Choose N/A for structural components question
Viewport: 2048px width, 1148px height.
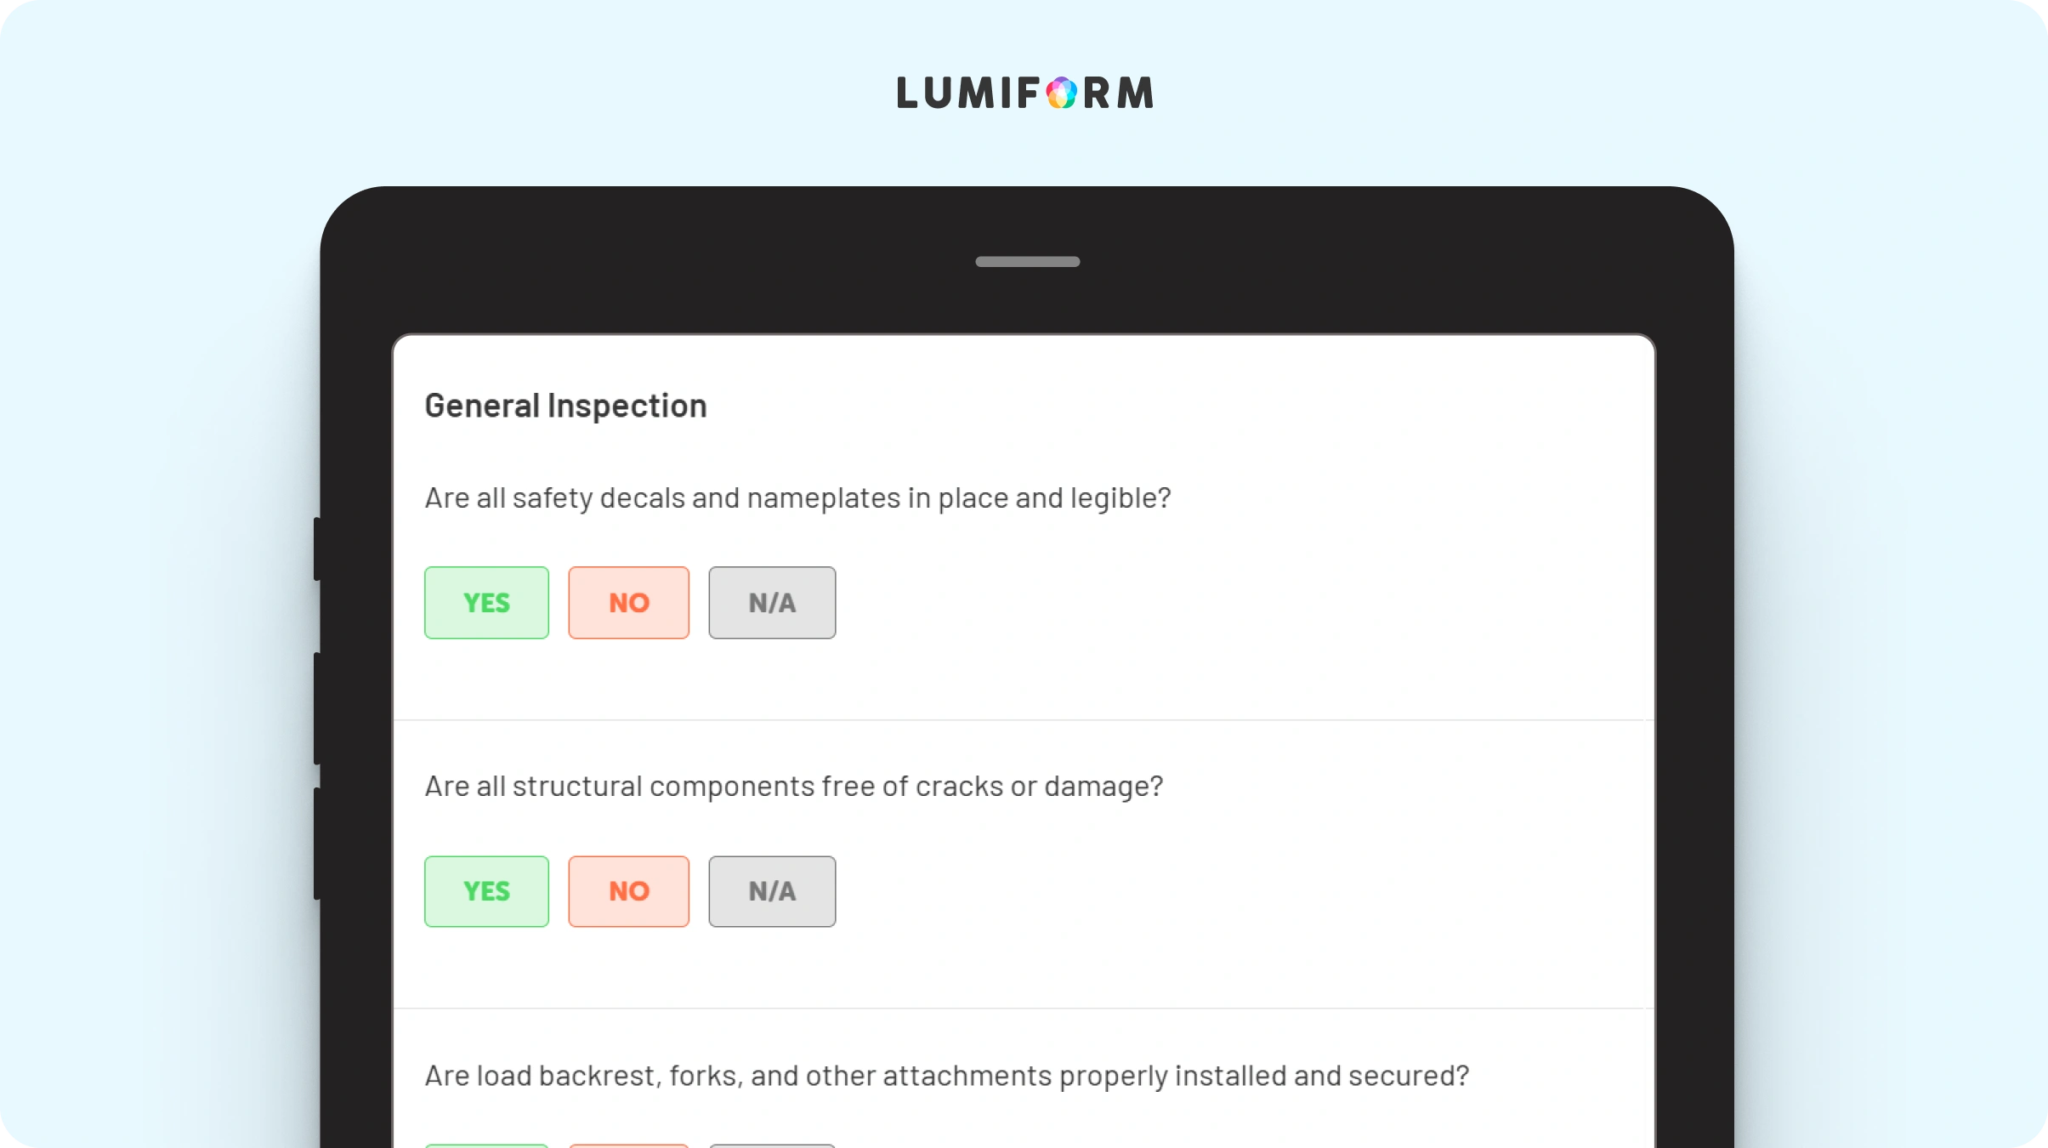[x=772, y=891]
